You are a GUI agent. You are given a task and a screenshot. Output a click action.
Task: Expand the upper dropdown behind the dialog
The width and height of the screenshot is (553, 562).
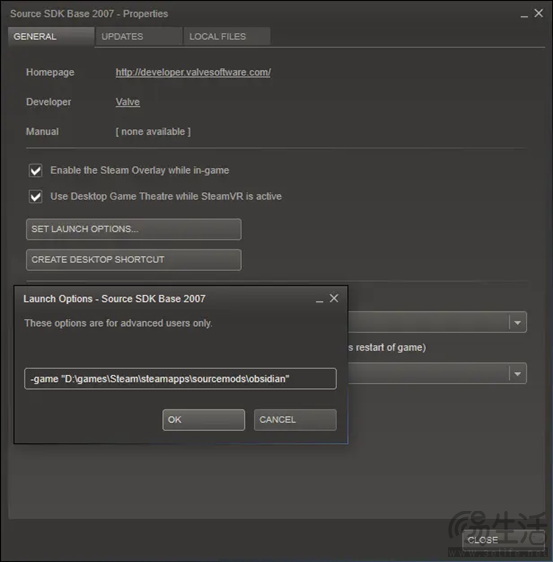[517, 323]
